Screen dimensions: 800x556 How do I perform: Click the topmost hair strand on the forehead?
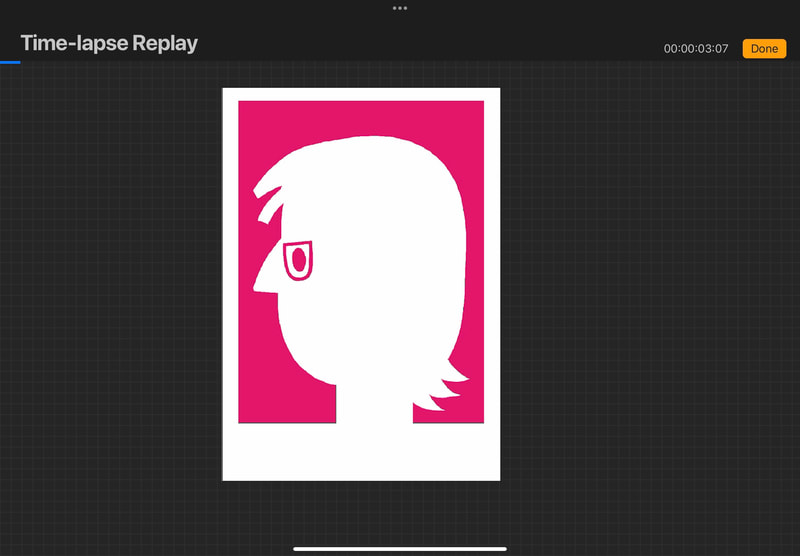coord(268,181)
